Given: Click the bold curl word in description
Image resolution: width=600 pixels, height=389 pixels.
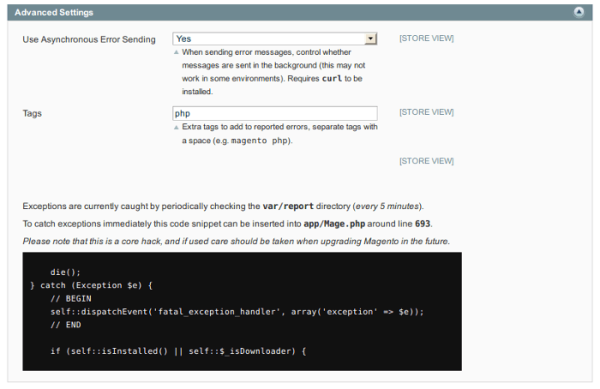Looking at the screenshot, I should click(x=332, y=78).
